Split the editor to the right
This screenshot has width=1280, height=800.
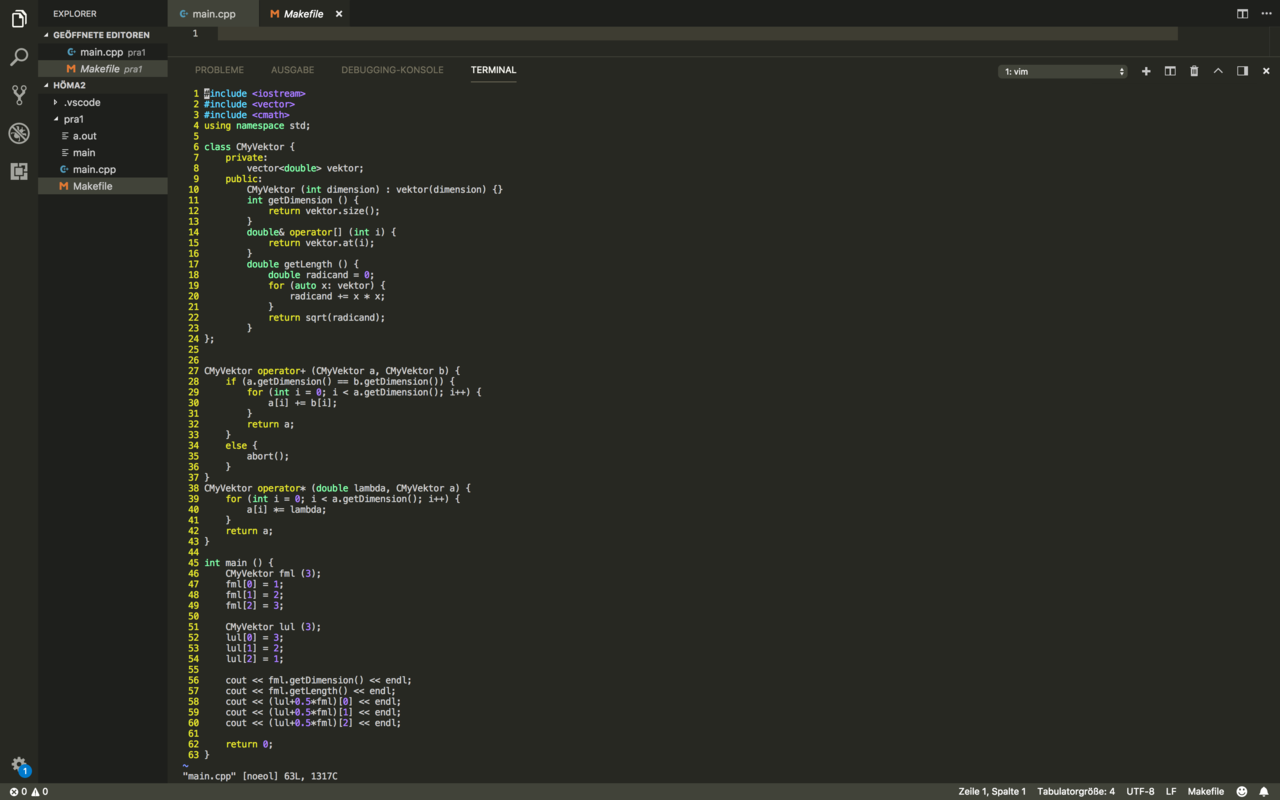[x=1242, y=14]
